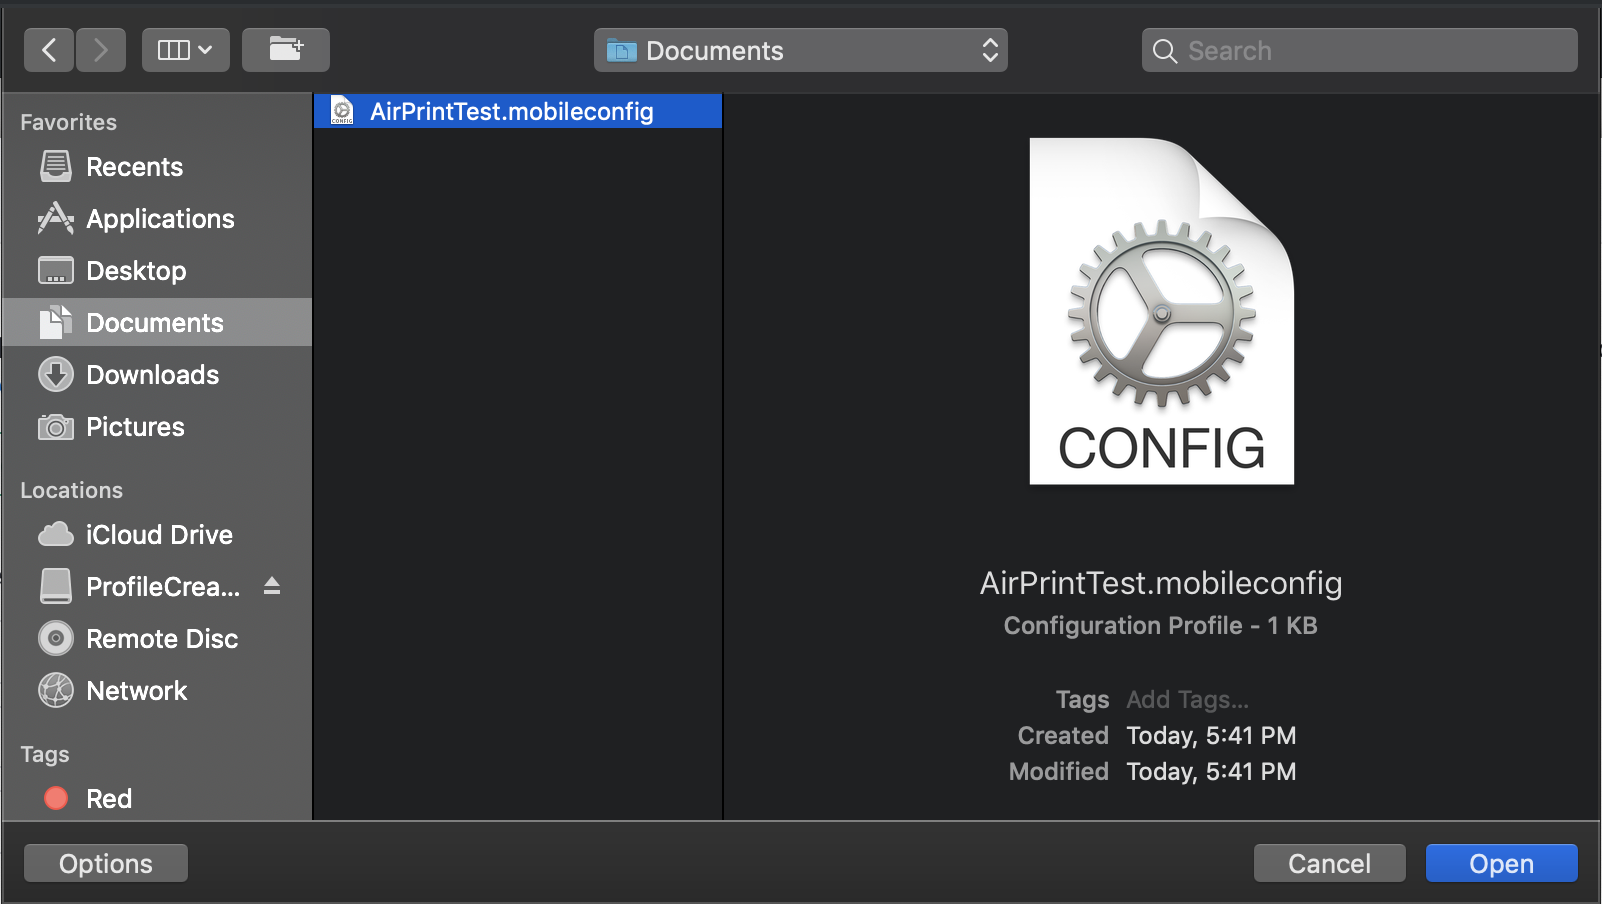Click the preview filename AirPrintTest.mobileconfig

pos(1161,583)
